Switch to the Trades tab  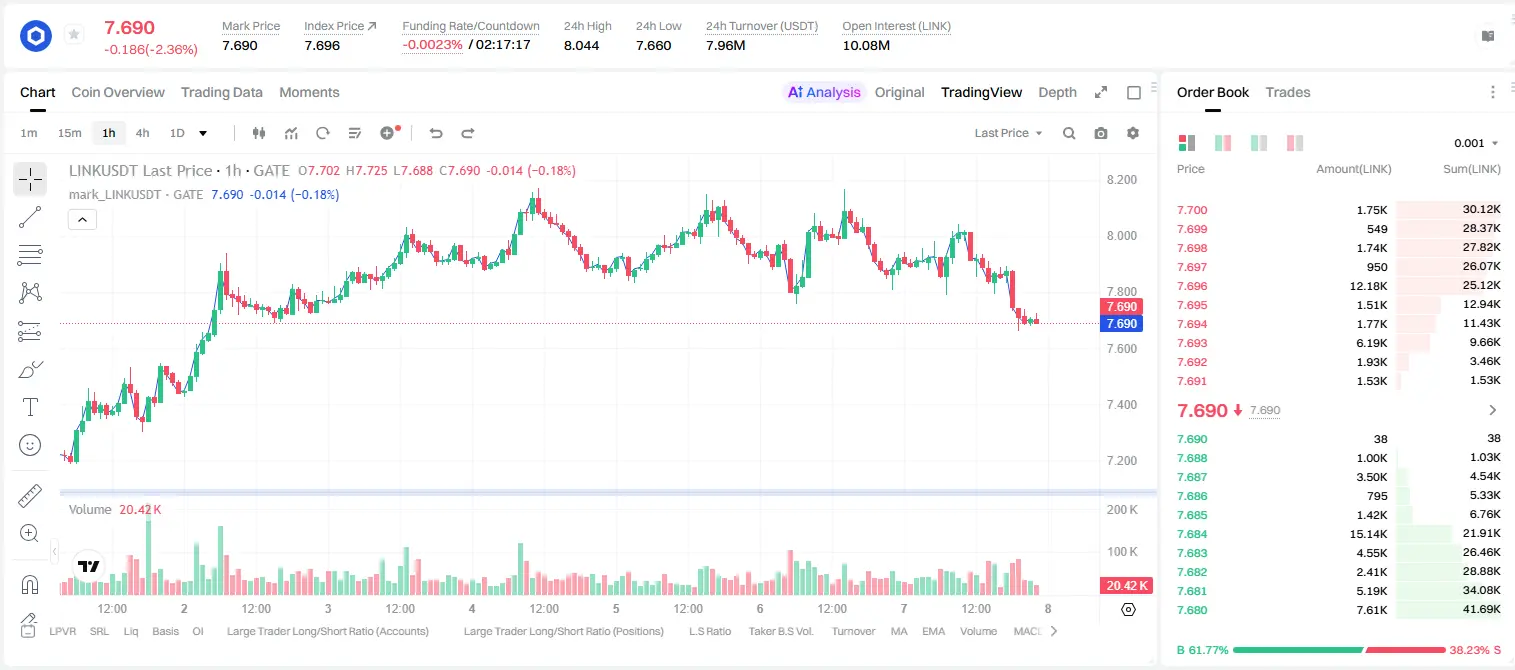click(1288, 92)
